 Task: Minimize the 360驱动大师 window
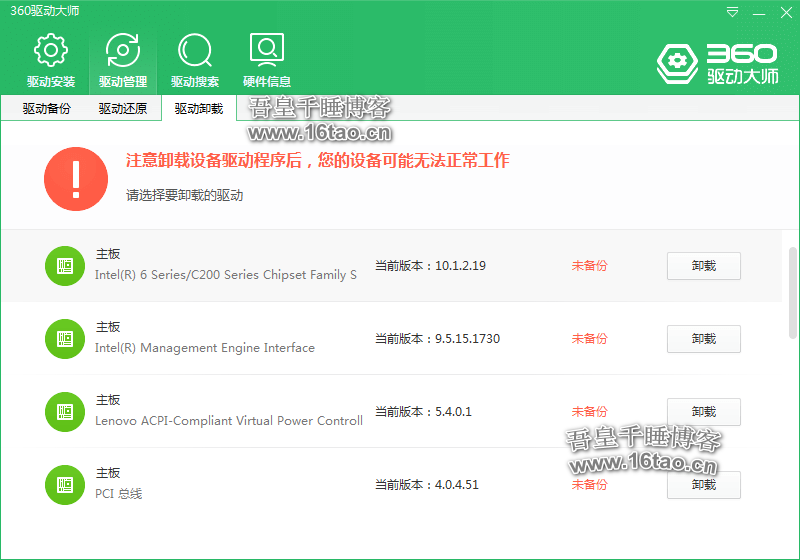tap(757, 12)
